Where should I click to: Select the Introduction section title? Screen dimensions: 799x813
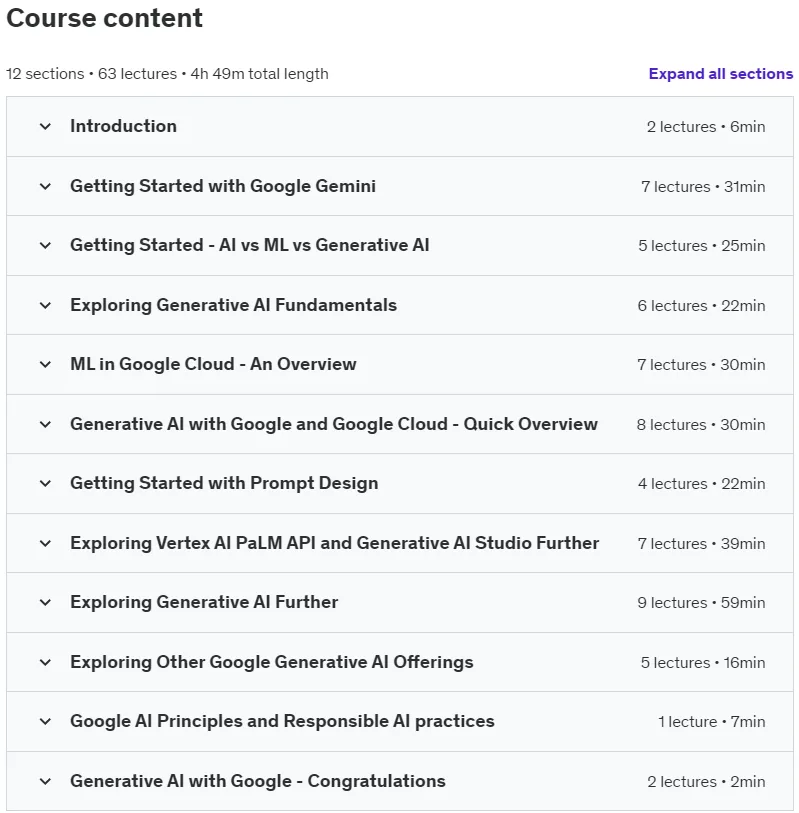[x=123, y=126]
